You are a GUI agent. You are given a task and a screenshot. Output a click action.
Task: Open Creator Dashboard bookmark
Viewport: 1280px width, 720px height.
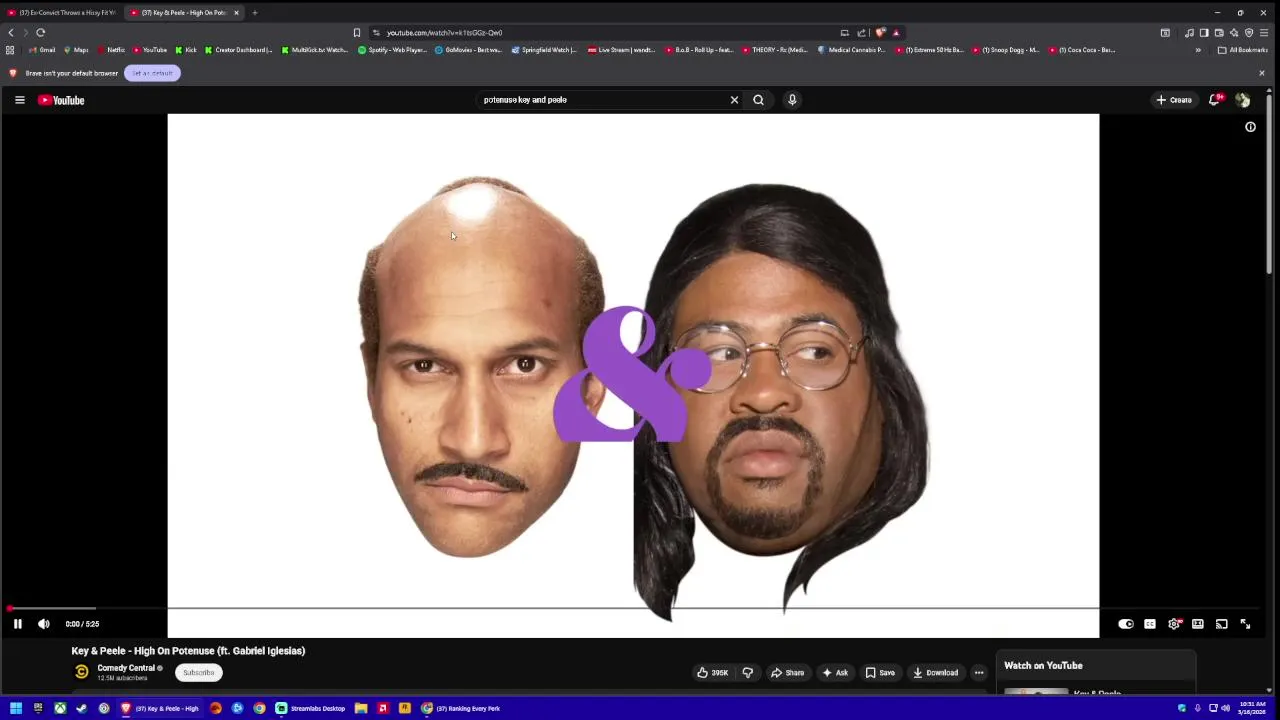[238, 50]
